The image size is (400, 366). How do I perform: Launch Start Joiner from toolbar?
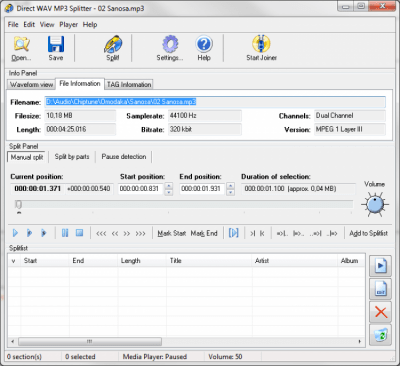pos(261,44)
